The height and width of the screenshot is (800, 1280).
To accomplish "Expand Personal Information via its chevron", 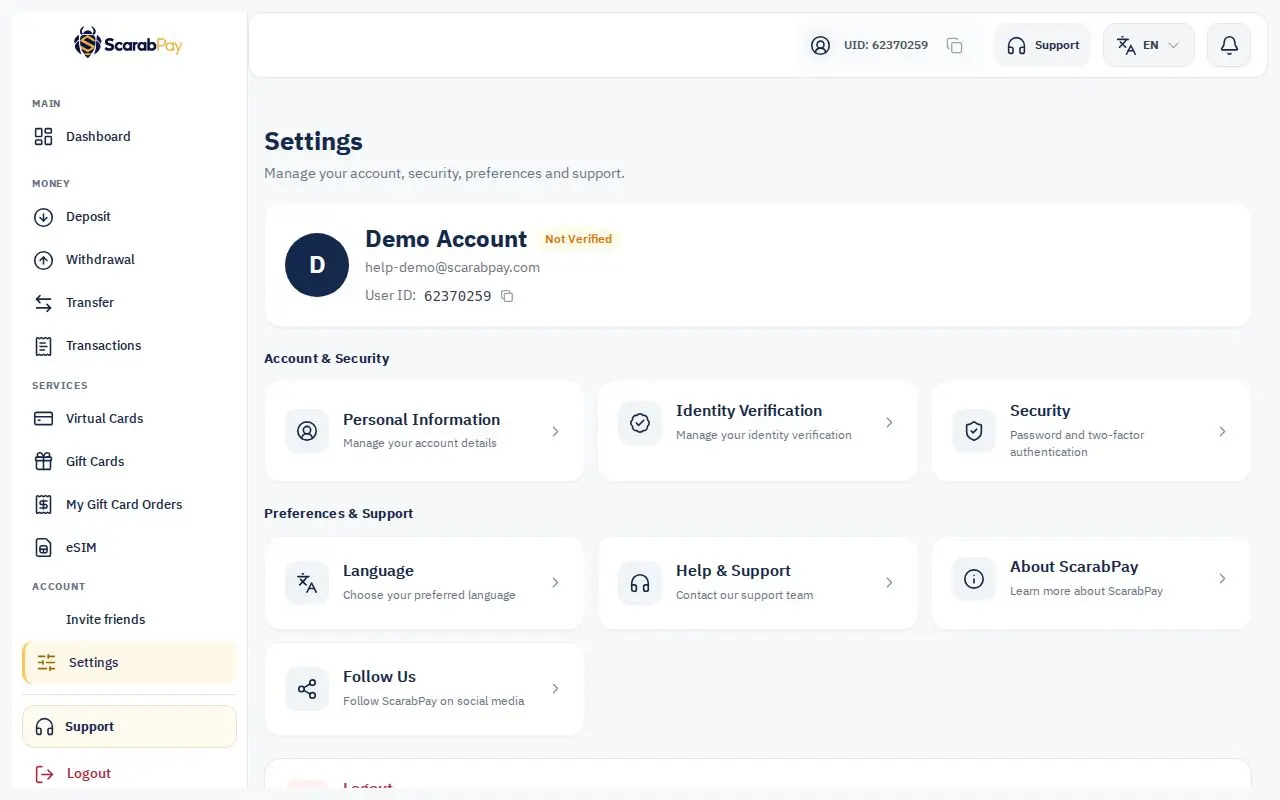I will (x=555, y=432).
